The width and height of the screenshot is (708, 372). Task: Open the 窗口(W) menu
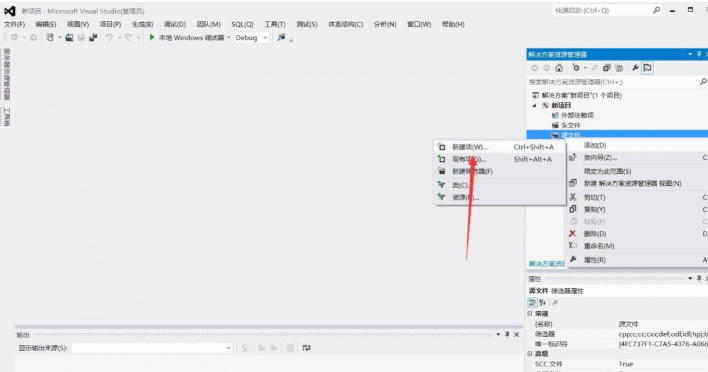419,24
